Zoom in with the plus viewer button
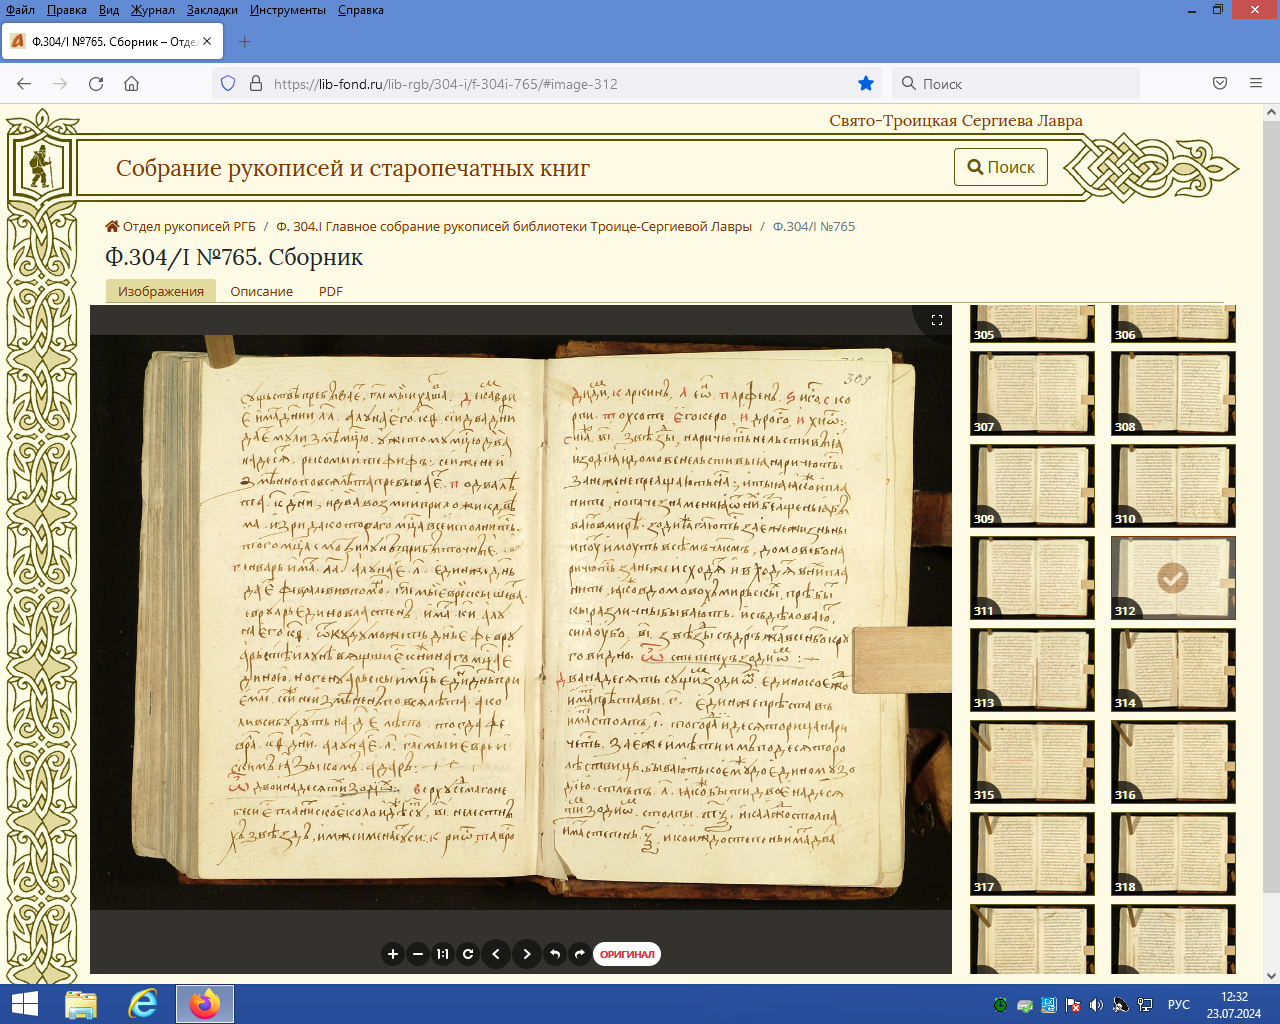 point(393,954)
